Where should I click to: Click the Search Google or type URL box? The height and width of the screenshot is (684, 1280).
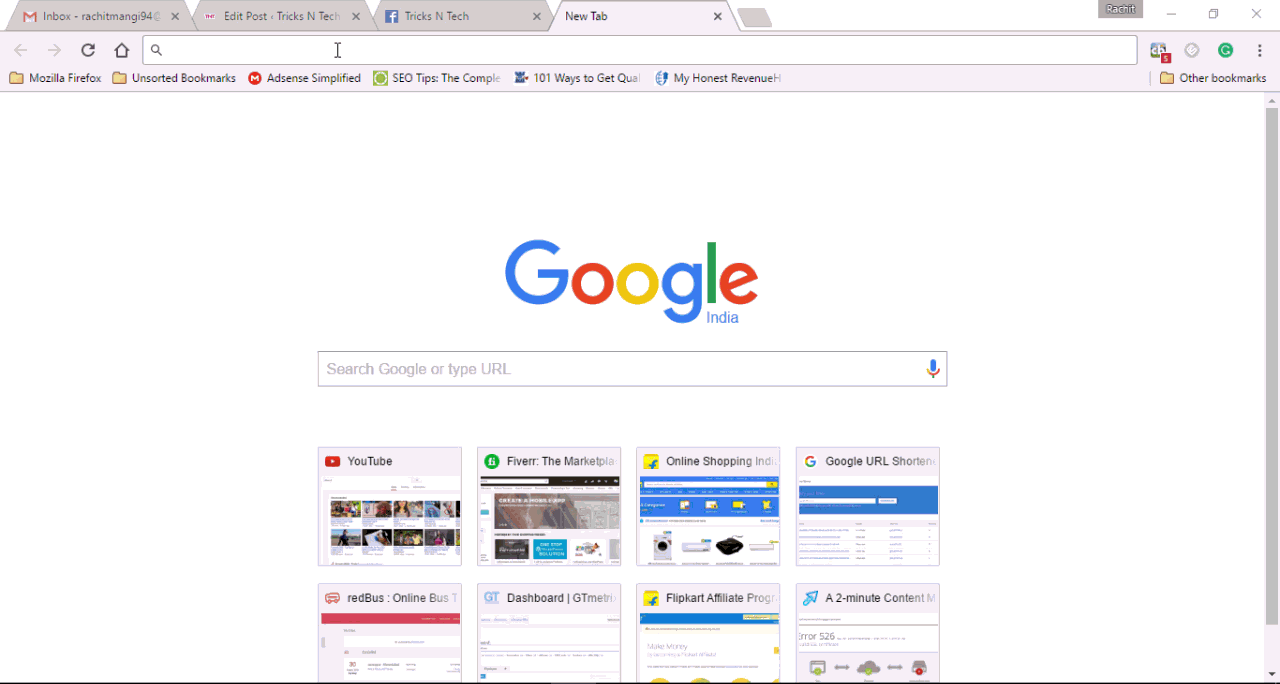pos(632,369)
